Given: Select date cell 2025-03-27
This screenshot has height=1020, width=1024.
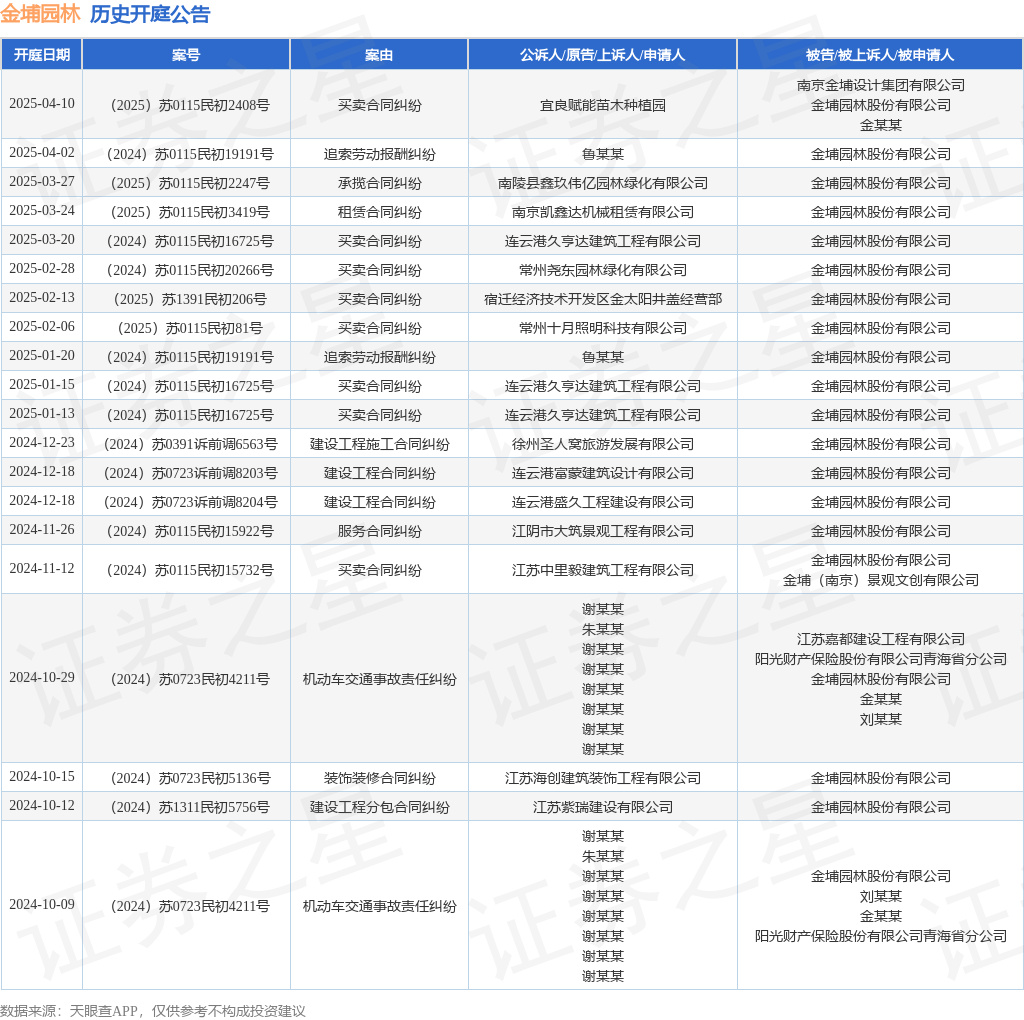Looking at the screenshot, I should [42, 181].
